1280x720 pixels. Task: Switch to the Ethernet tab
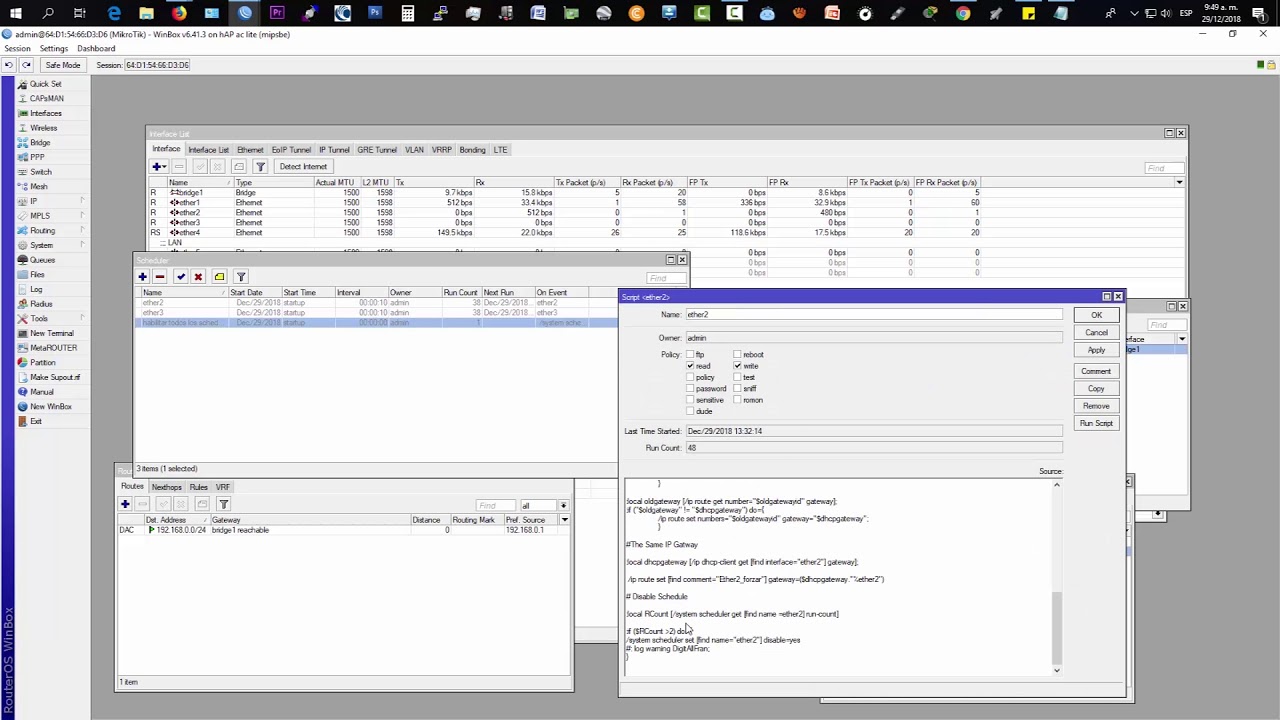click(250, 150)
